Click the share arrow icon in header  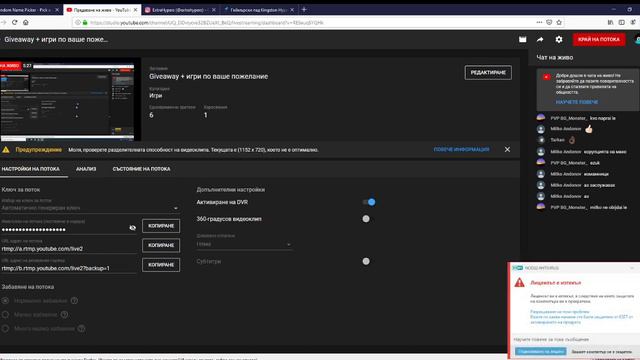(540, 40)
